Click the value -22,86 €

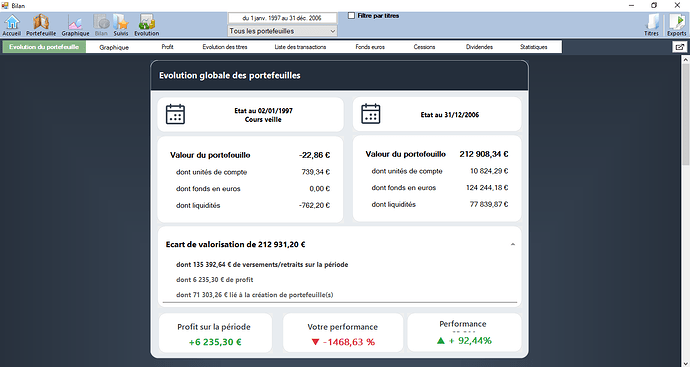click(314, 155)
